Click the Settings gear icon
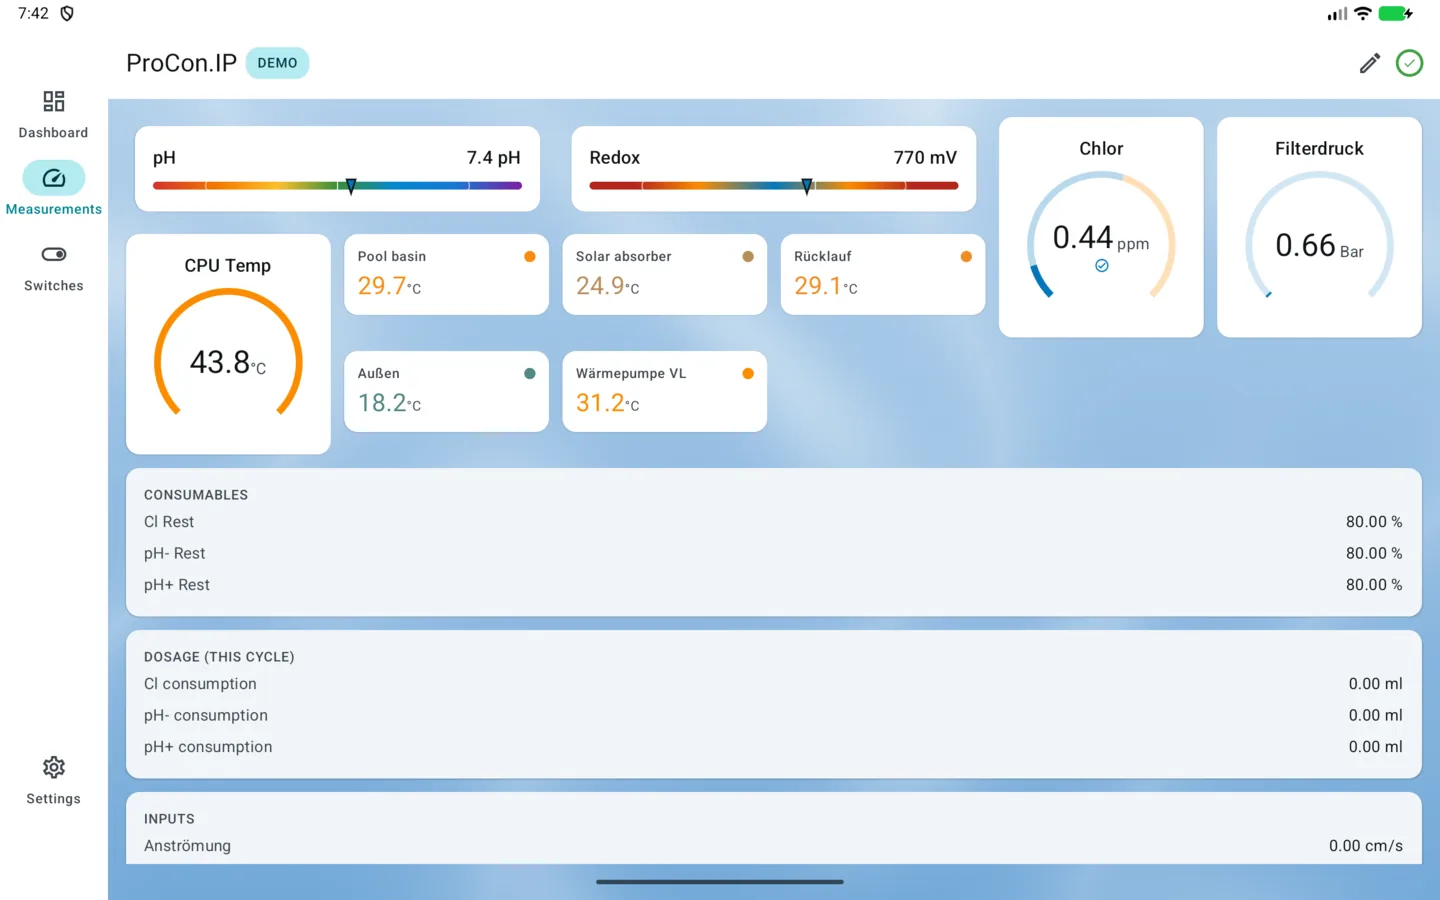1440x900 pixels. (54, 767)
